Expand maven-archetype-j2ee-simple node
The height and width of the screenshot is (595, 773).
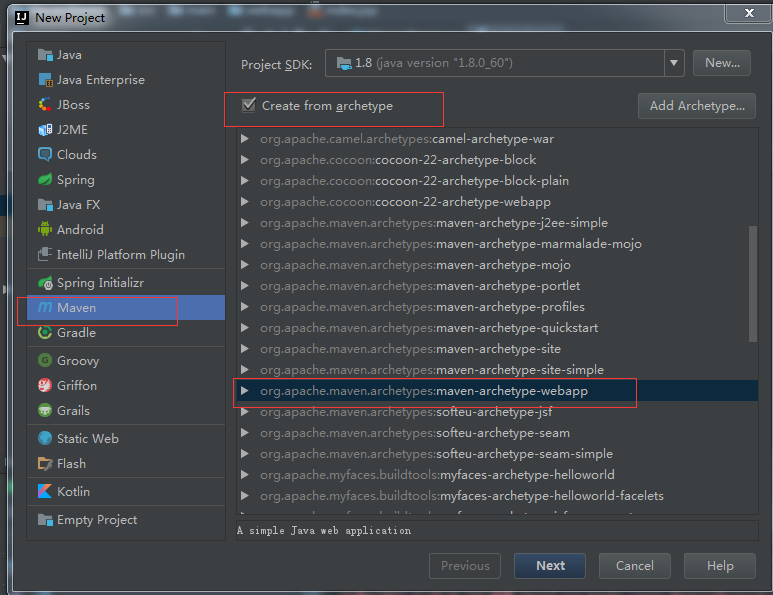[x=245, y=223]
